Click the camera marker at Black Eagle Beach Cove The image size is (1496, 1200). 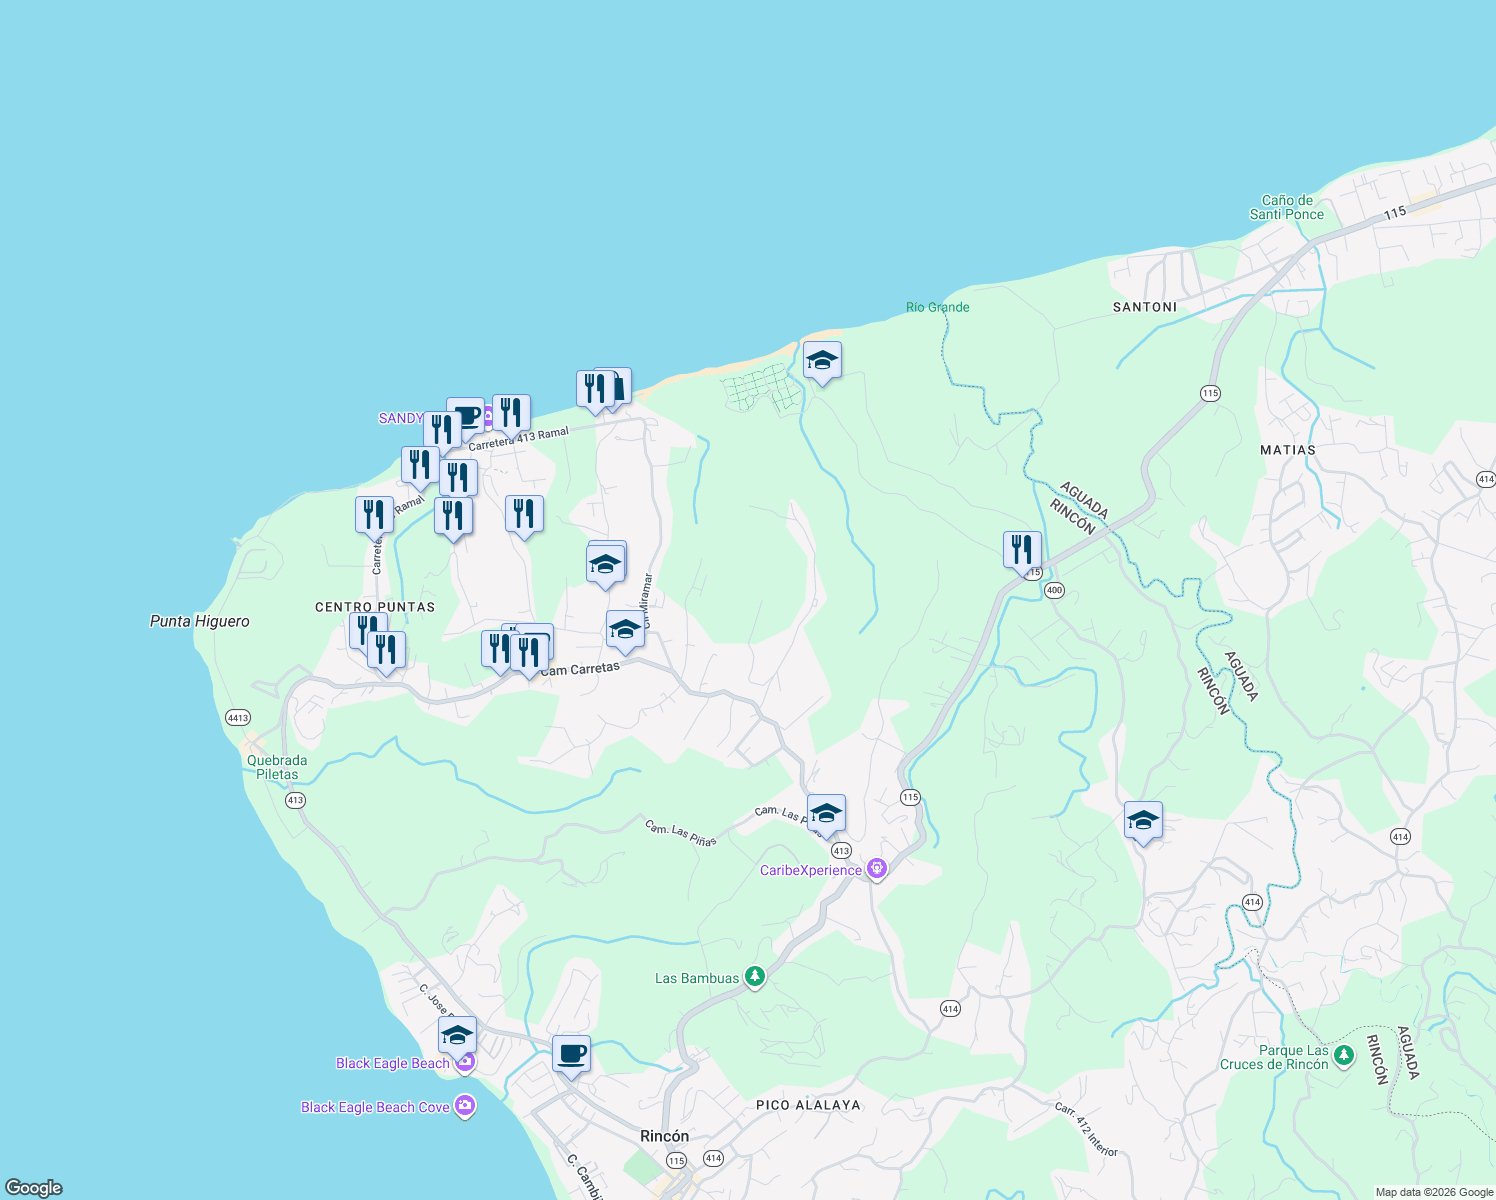click(x=464, y=1106)
